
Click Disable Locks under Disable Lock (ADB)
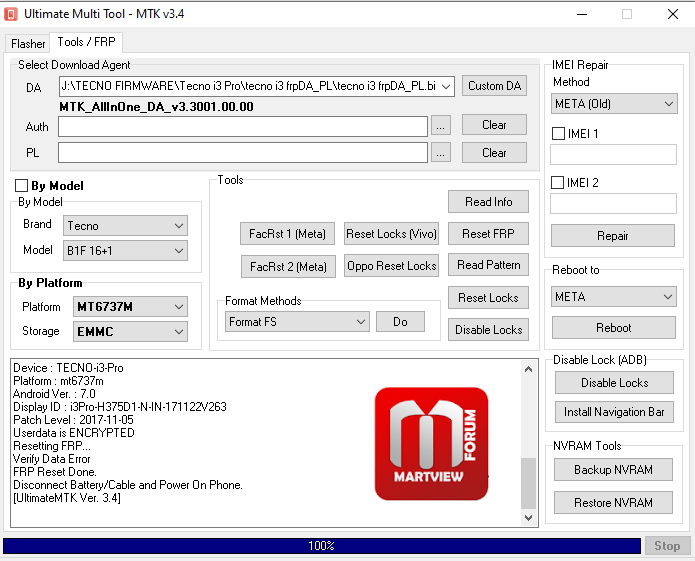[614, 382]
